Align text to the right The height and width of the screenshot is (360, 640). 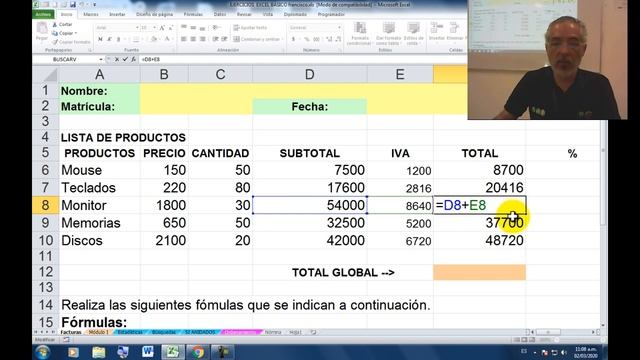(202, 39)
